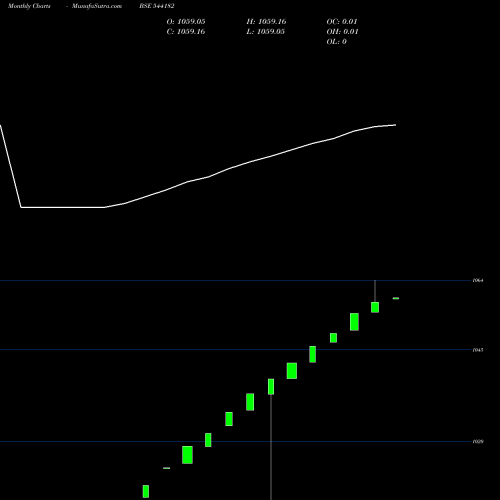Screen dimensions: 500x500
Task: Click the 'OC: 0.01' readout
Action: [342, 22]
